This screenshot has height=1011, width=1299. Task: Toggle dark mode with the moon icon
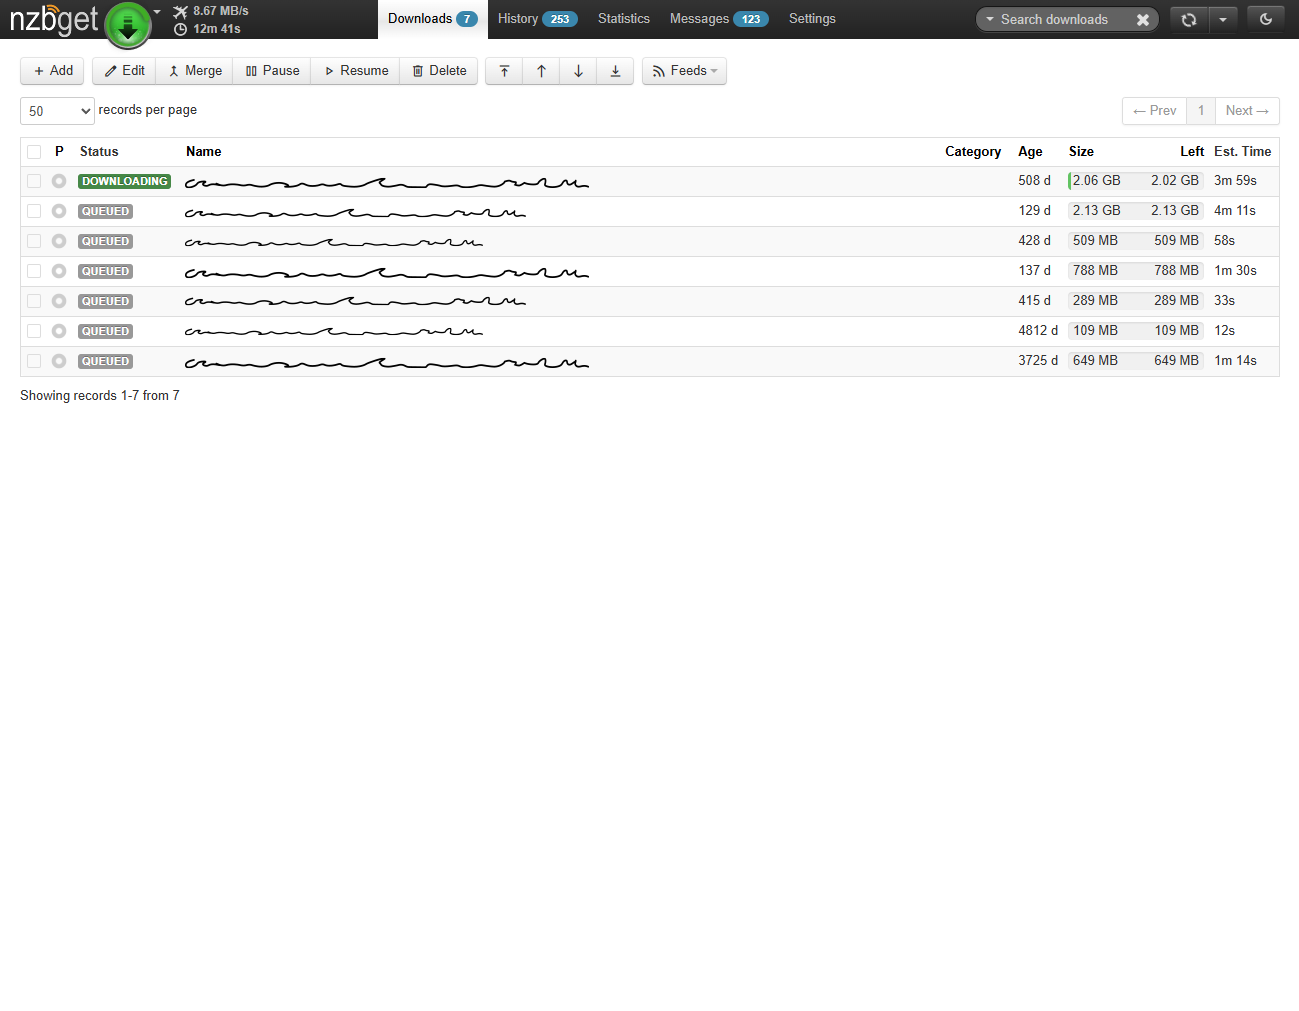pyautogui.click(x=1265, y=19)
